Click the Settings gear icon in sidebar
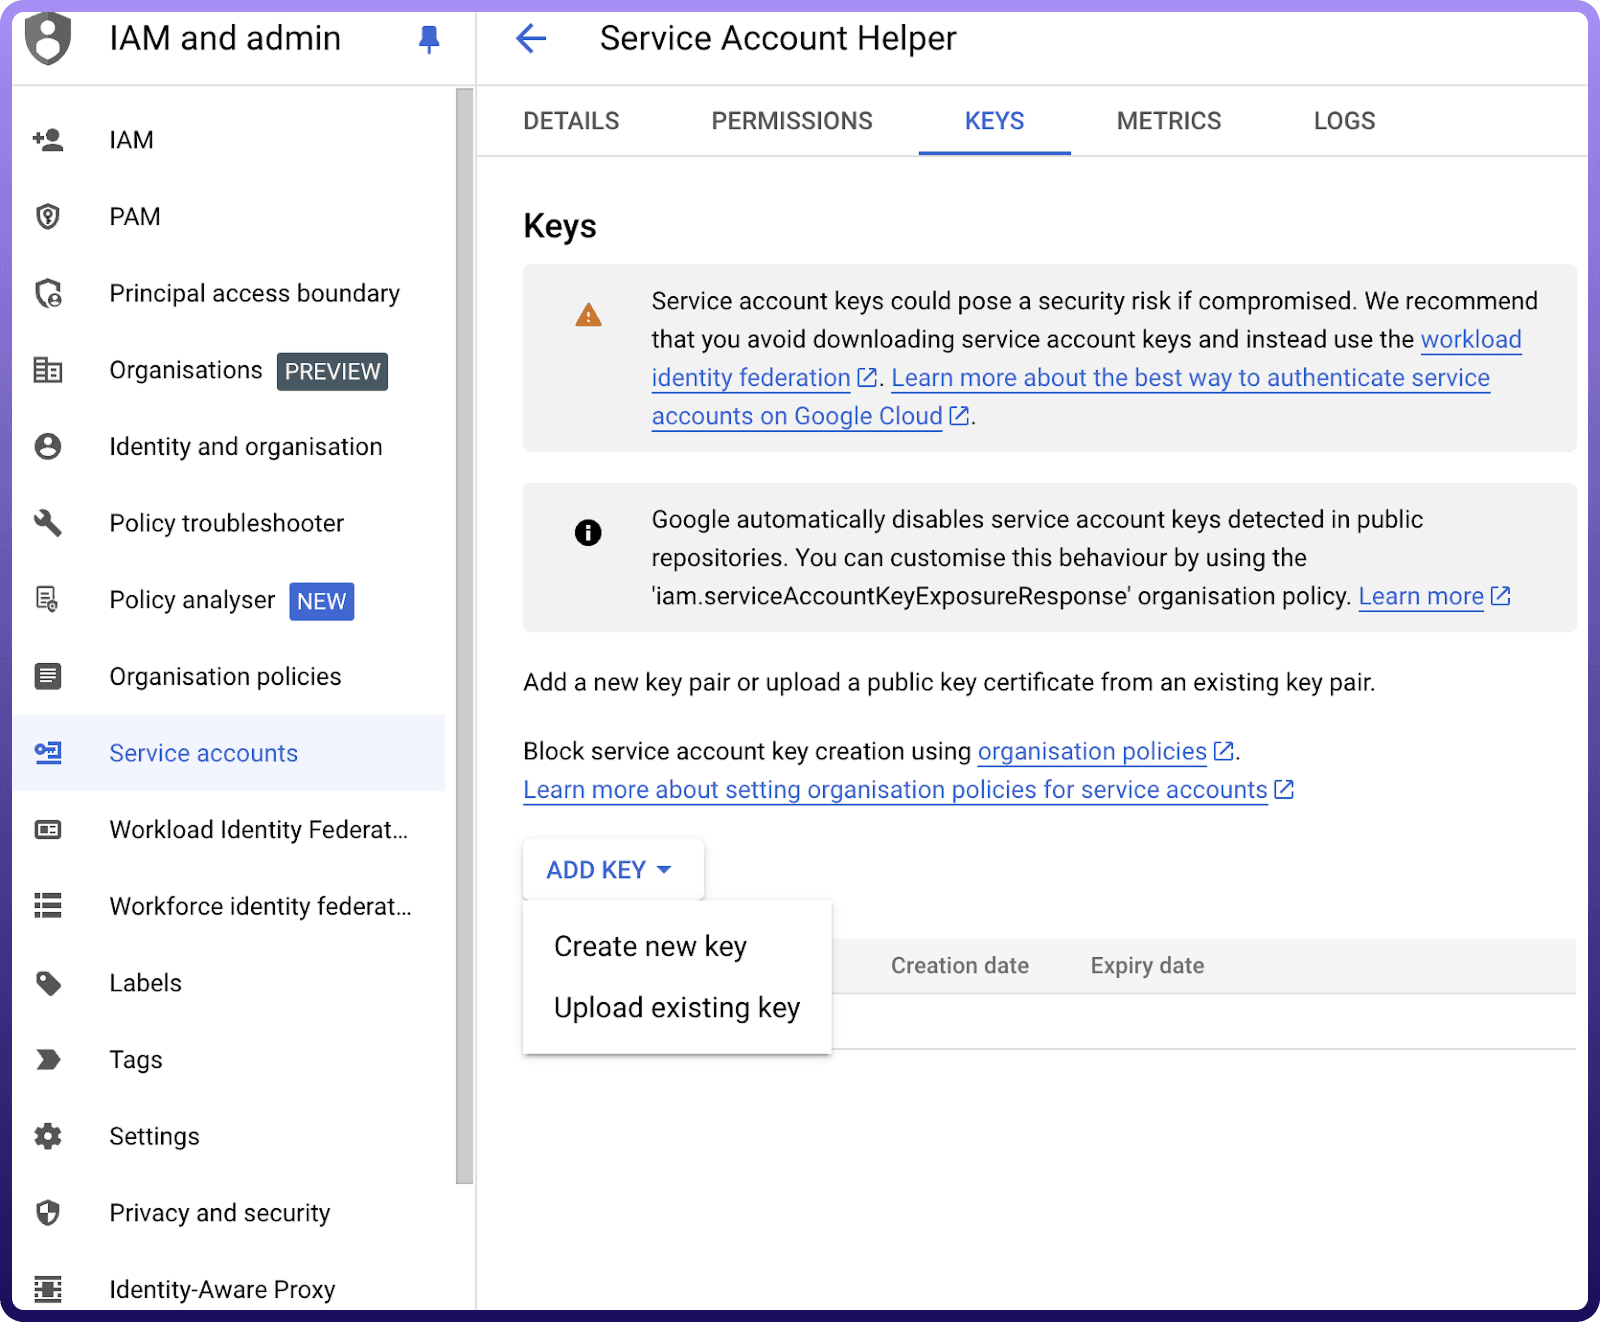Screen dimensions: 1600x1322 point(48,1136)
